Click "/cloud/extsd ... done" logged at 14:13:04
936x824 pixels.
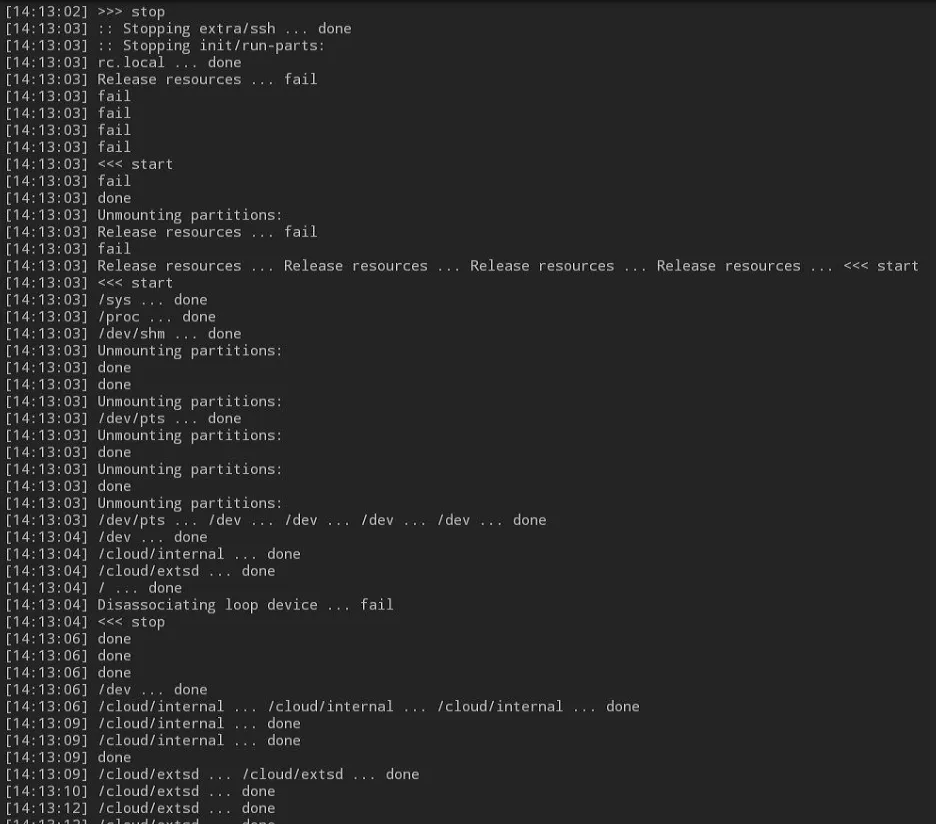click(x=186, y=571)
